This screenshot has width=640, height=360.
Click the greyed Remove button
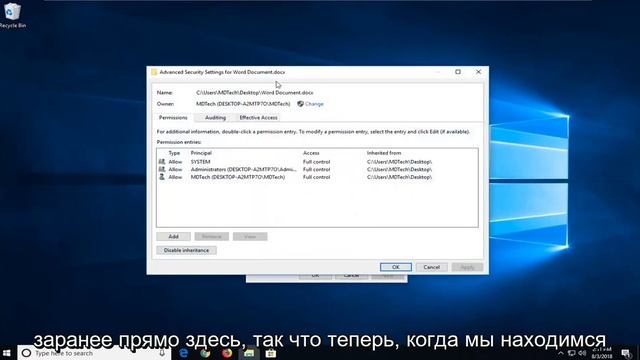[211, 237]
